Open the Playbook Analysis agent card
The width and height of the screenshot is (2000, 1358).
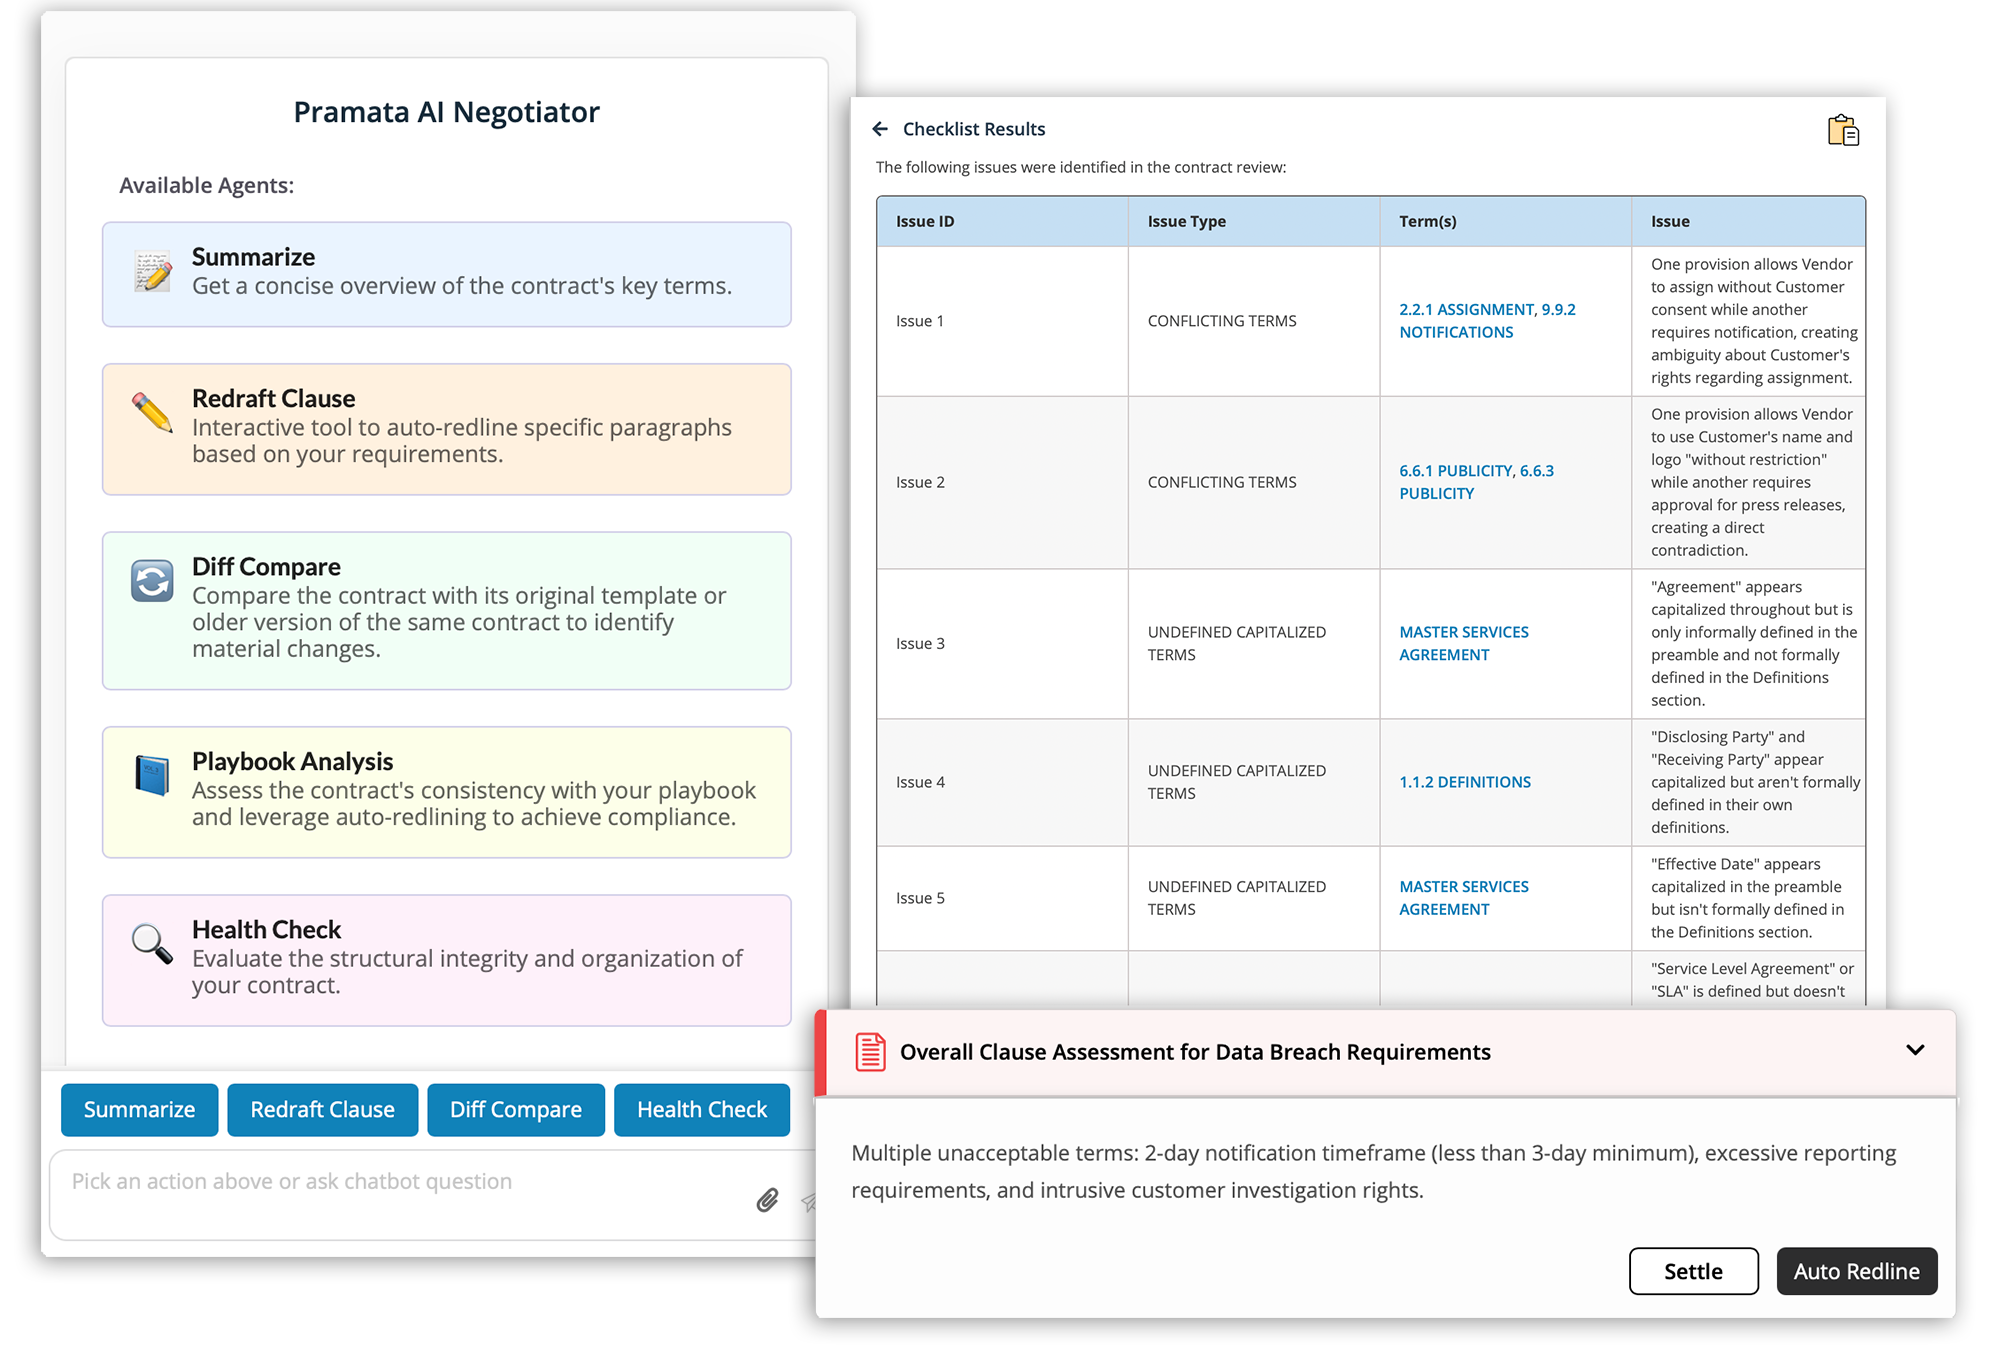pyautogui.click(x=447, y=792)
